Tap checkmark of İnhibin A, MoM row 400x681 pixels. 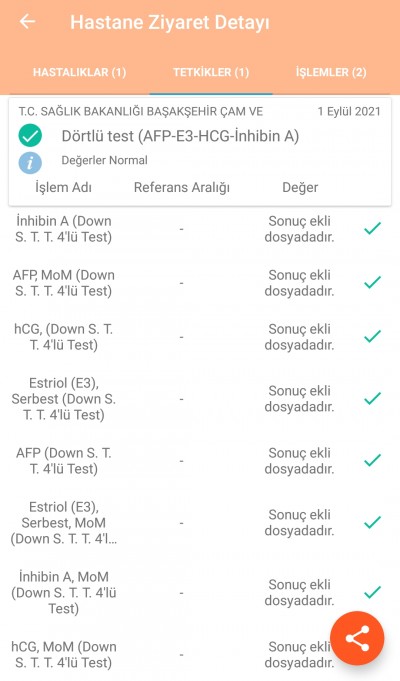pyautogui.click(x=372, y=592)
